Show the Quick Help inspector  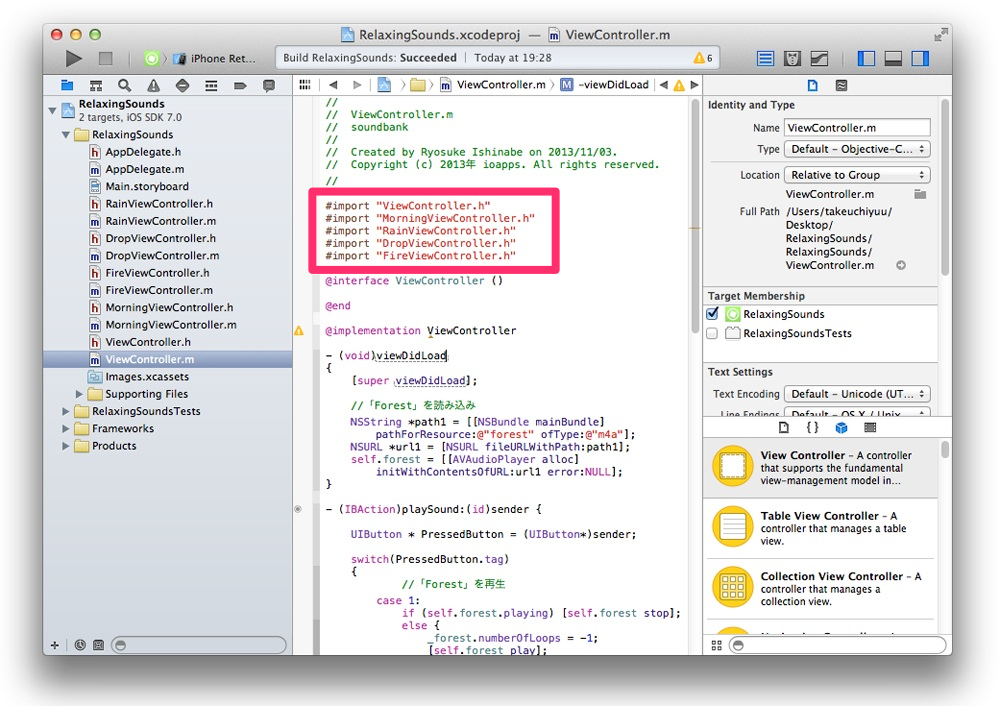841,86
